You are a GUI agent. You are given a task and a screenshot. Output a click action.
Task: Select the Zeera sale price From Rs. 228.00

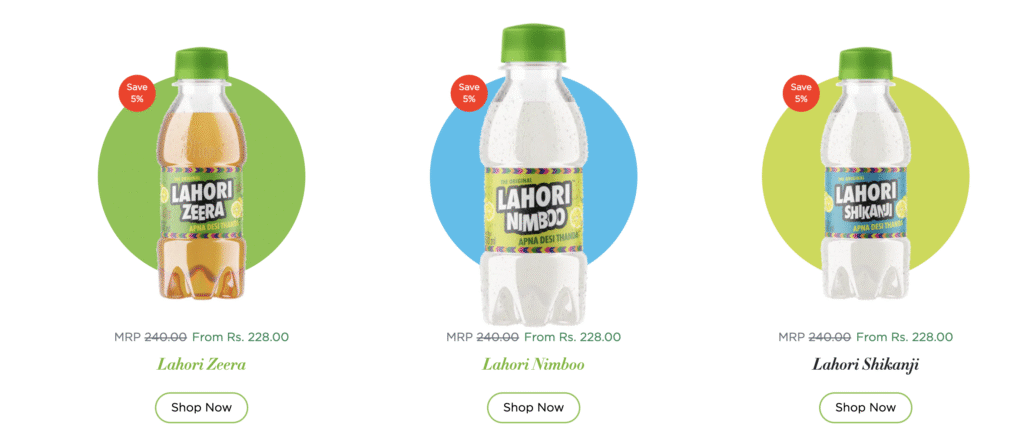tap(240, 337)
